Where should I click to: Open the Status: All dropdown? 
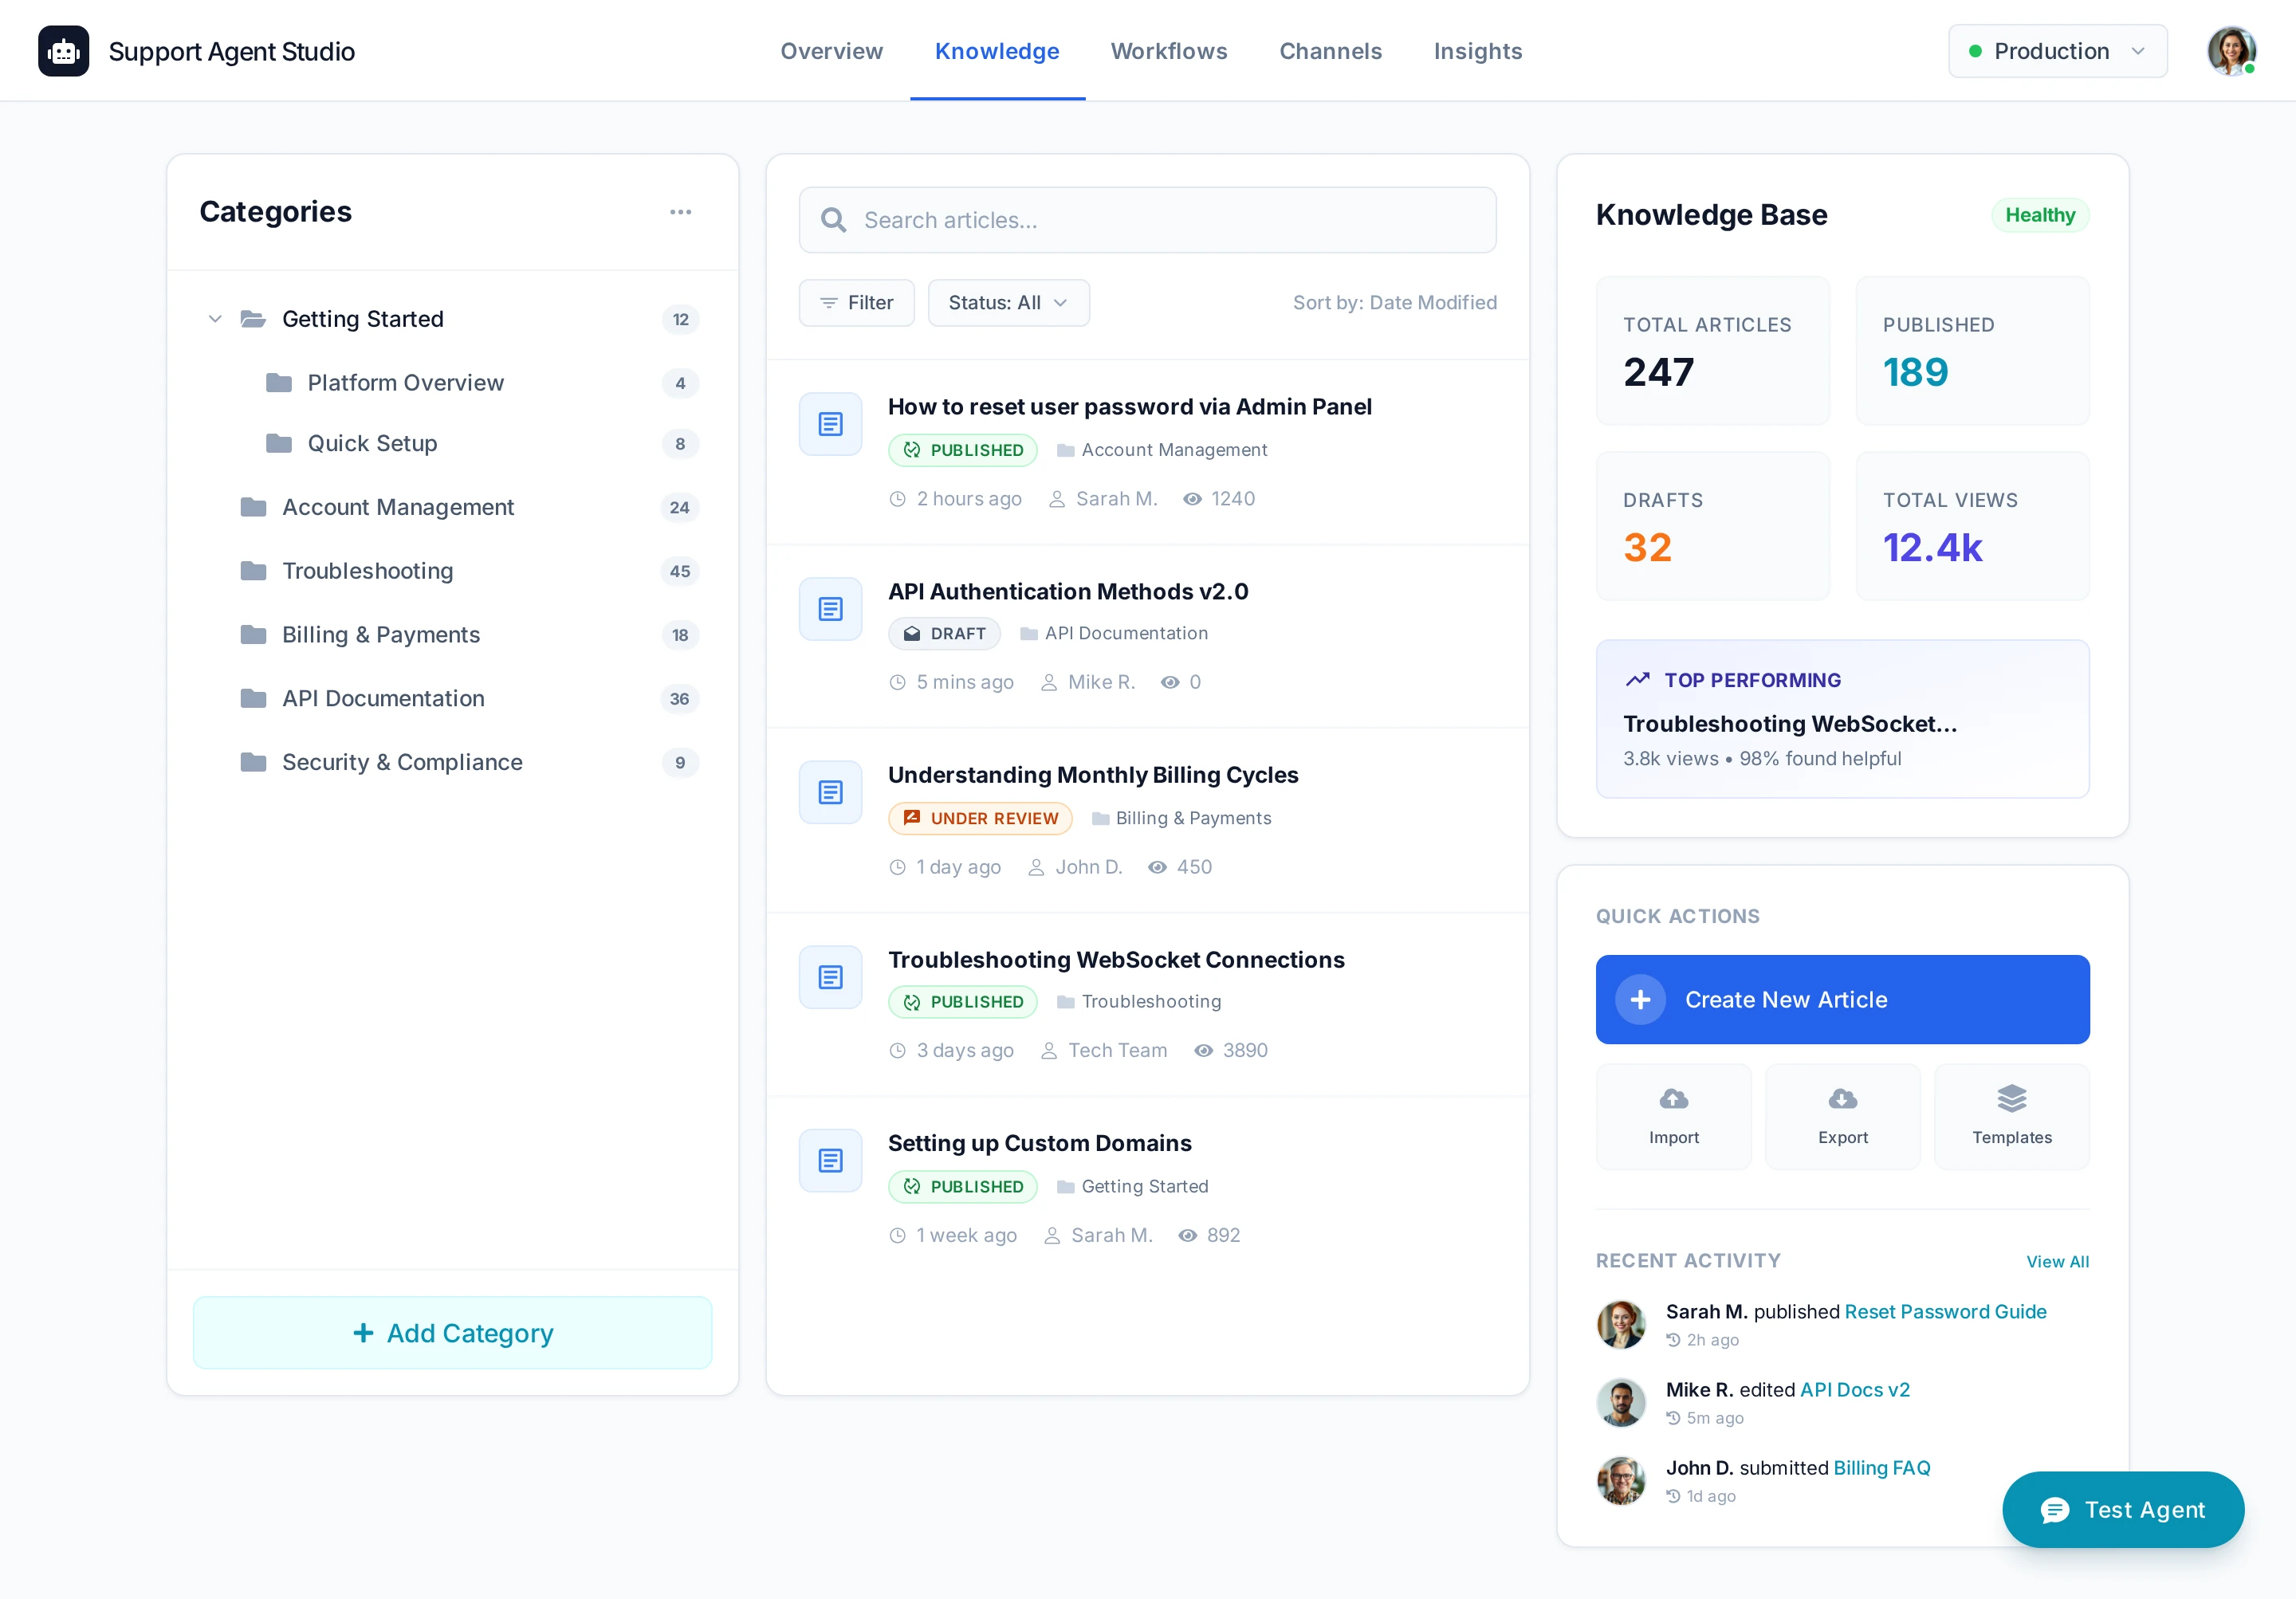pos(1008,303)
